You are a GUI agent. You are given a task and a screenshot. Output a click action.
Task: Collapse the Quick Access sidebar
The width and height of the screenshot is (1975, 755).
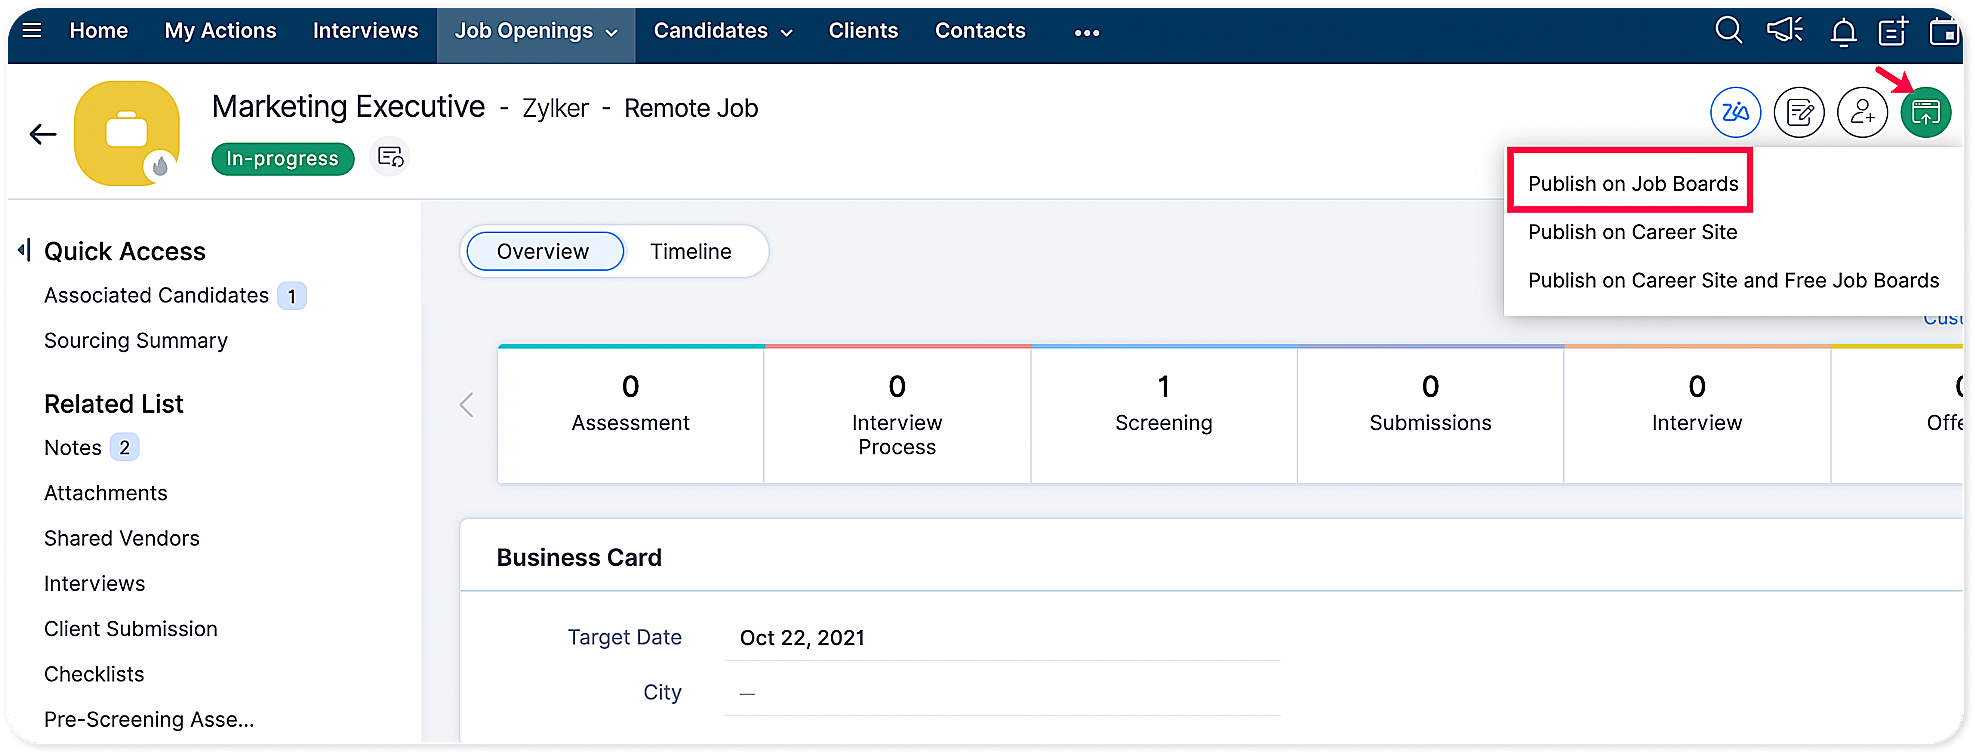pos(24,250)
